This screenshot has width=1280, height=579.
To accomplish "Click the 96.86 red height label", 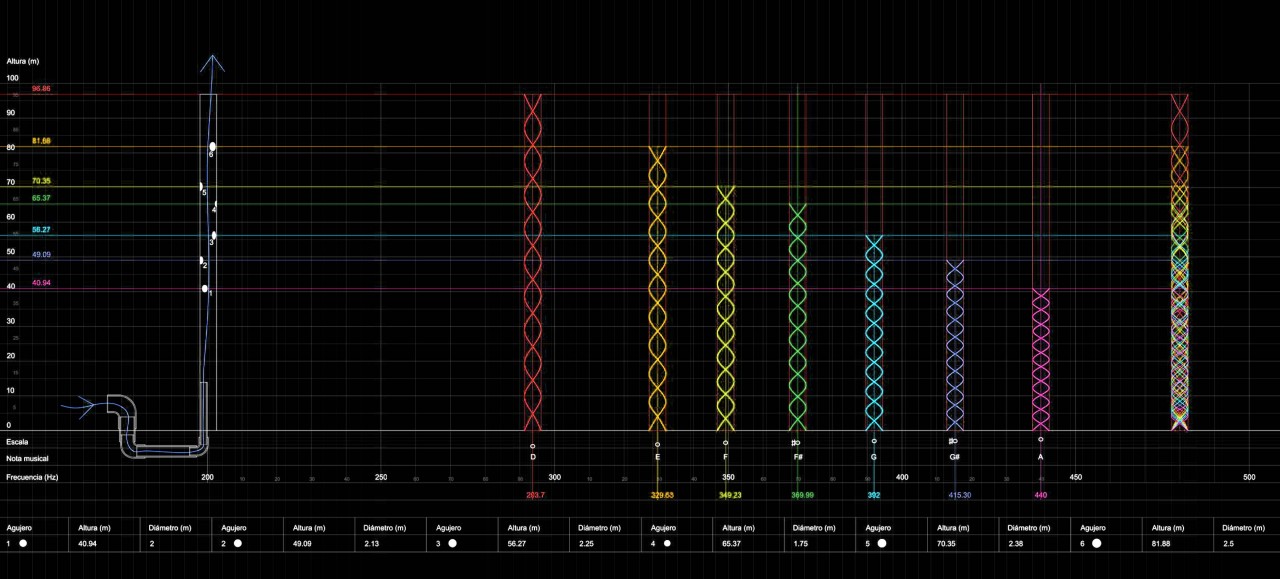I will click(41, 89).
